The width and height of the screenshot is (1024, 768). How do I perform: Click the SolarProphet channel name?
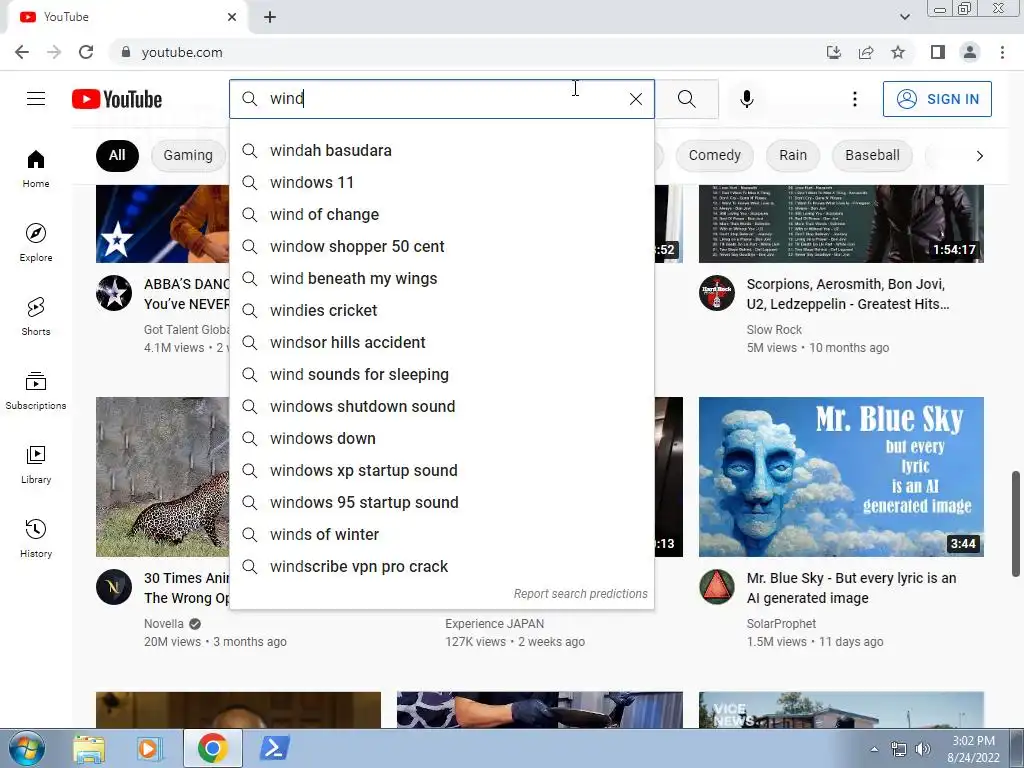coord(781,624)
